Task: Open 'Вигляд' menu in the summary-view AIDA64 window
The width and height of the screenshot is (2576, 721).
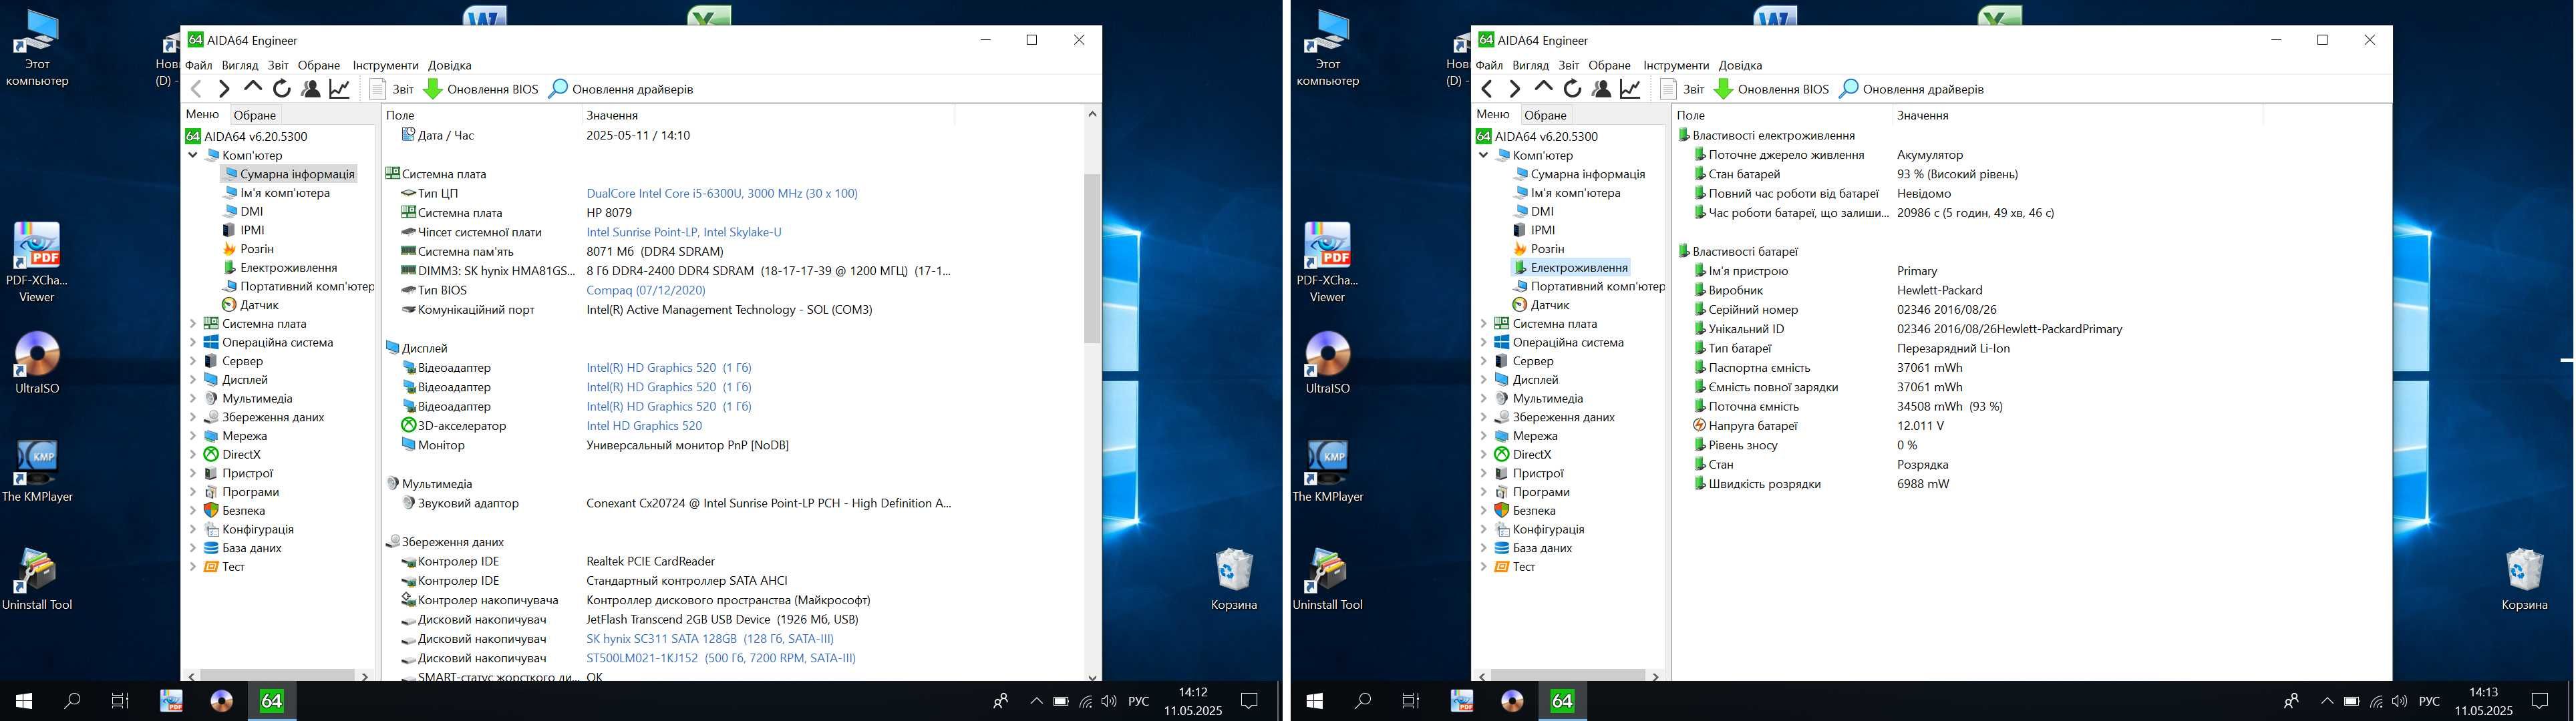Action: coord(240,65)
